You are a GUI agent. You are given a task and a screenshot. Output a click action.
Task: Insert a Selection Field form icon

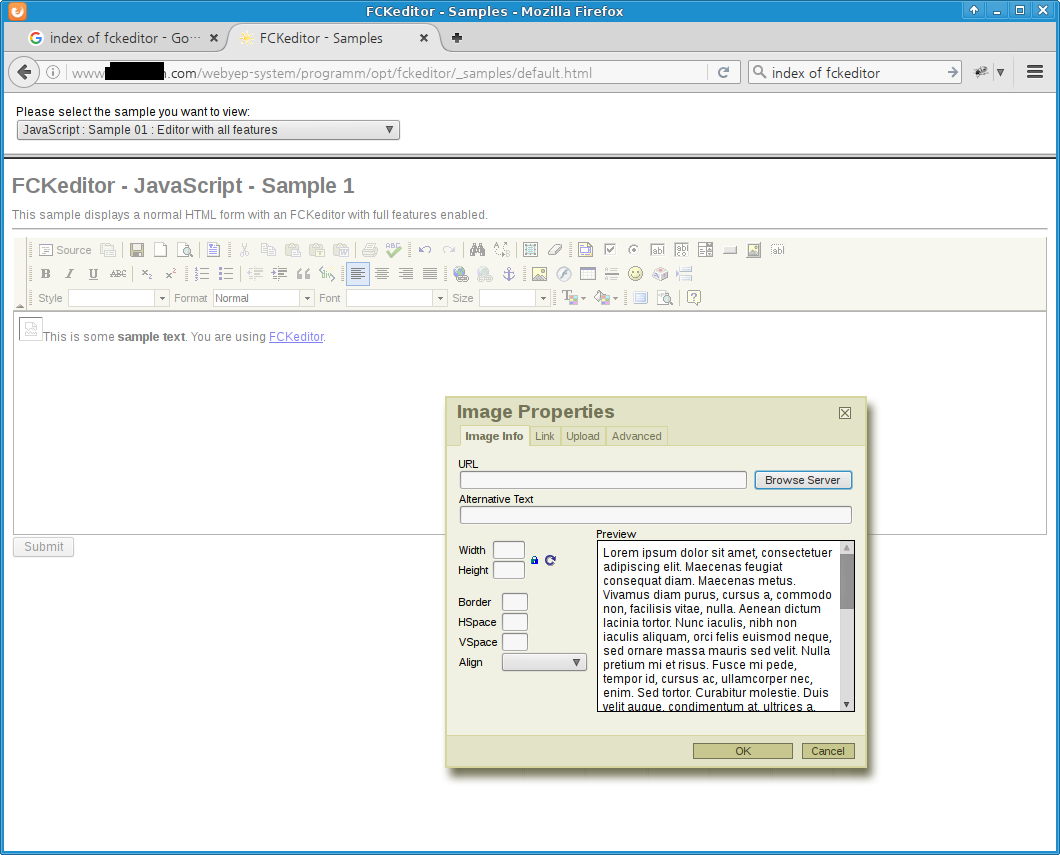click(x=706, y=250)
